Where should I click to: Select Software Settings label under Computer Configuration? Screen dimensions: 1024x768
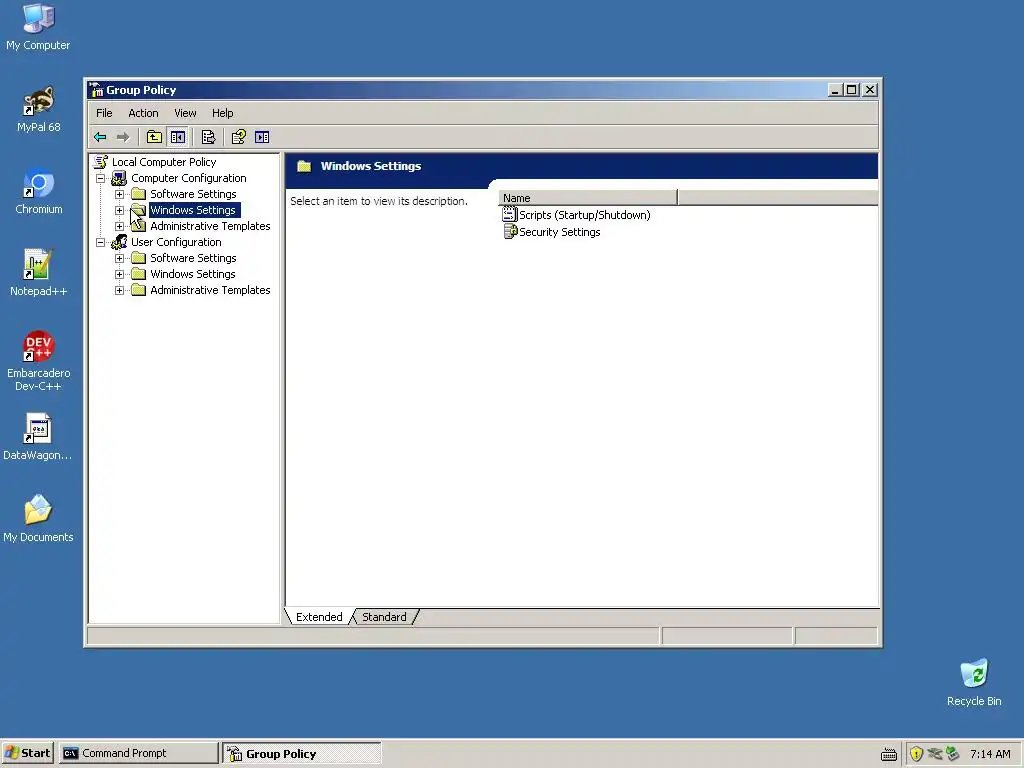193,194
